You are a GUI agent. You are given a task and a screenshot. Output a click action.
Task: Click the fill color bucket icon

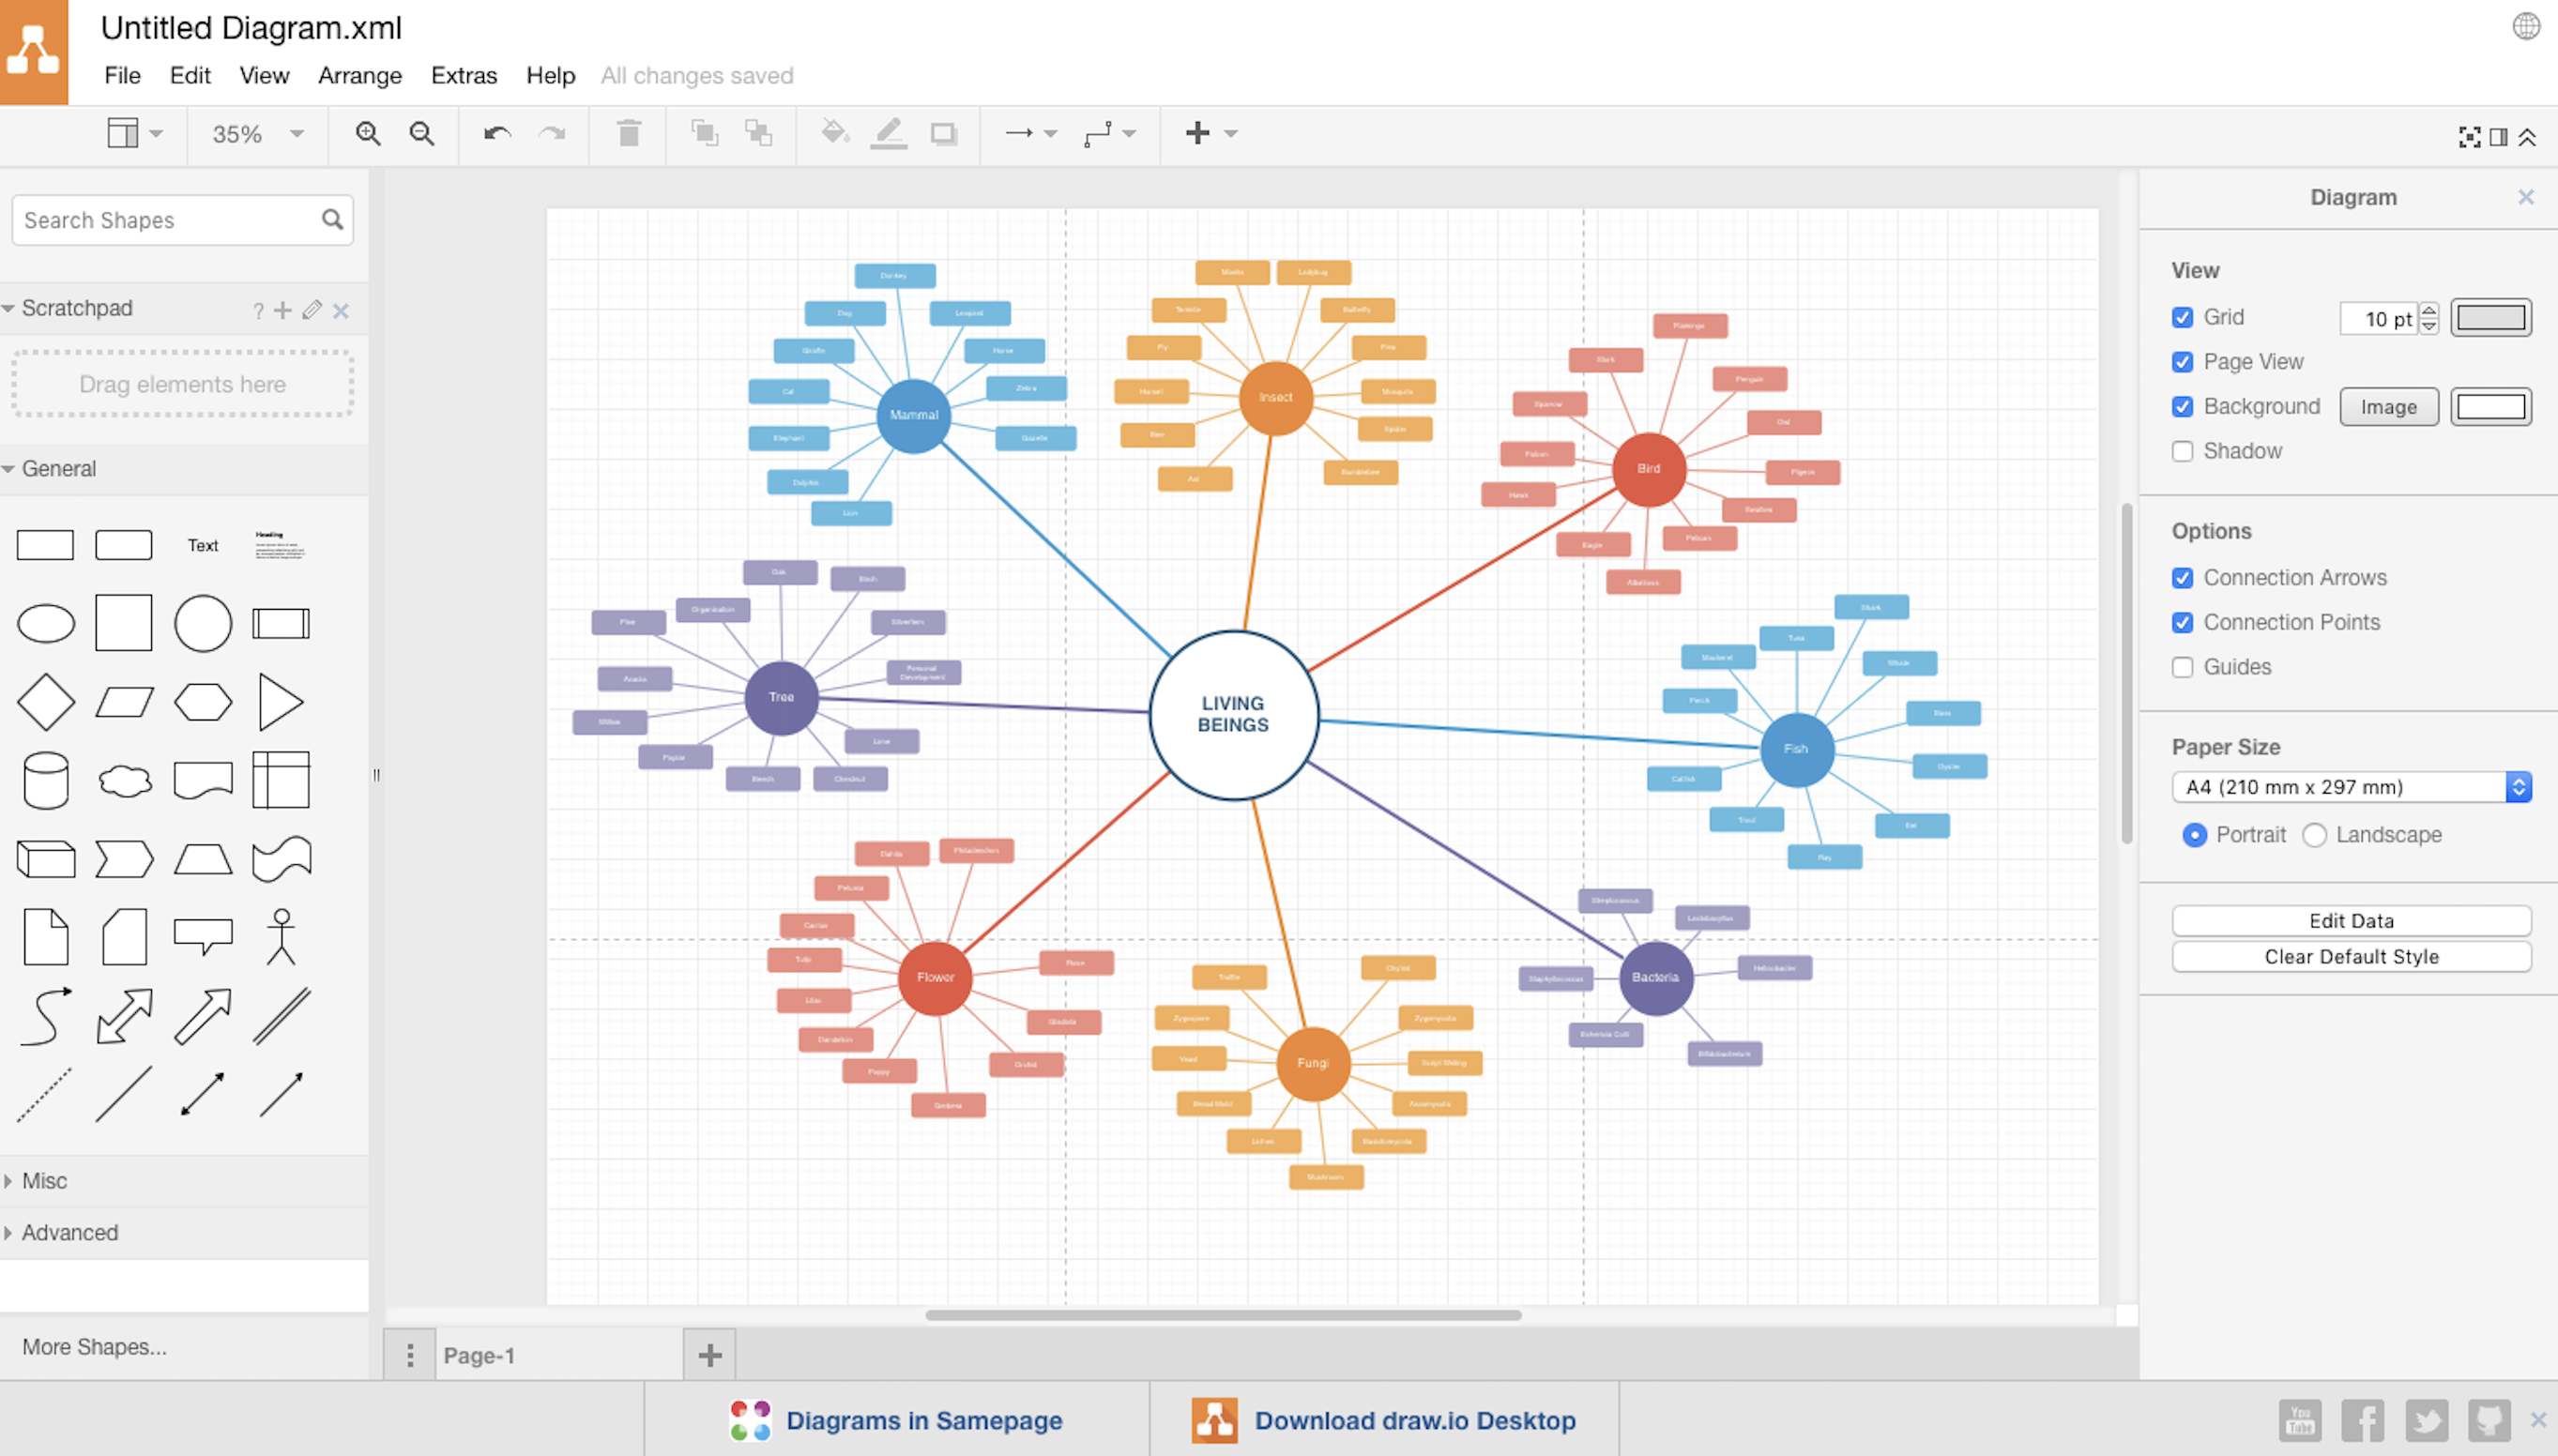(x=834, y=134)
